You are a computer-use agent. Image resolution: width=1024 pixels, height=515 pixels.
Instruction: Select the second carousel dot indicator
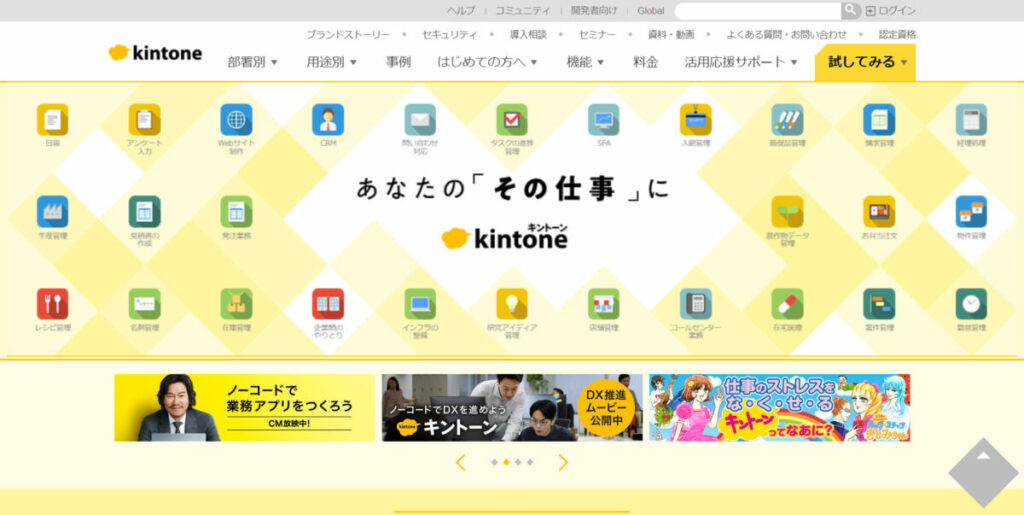point(506,462)
